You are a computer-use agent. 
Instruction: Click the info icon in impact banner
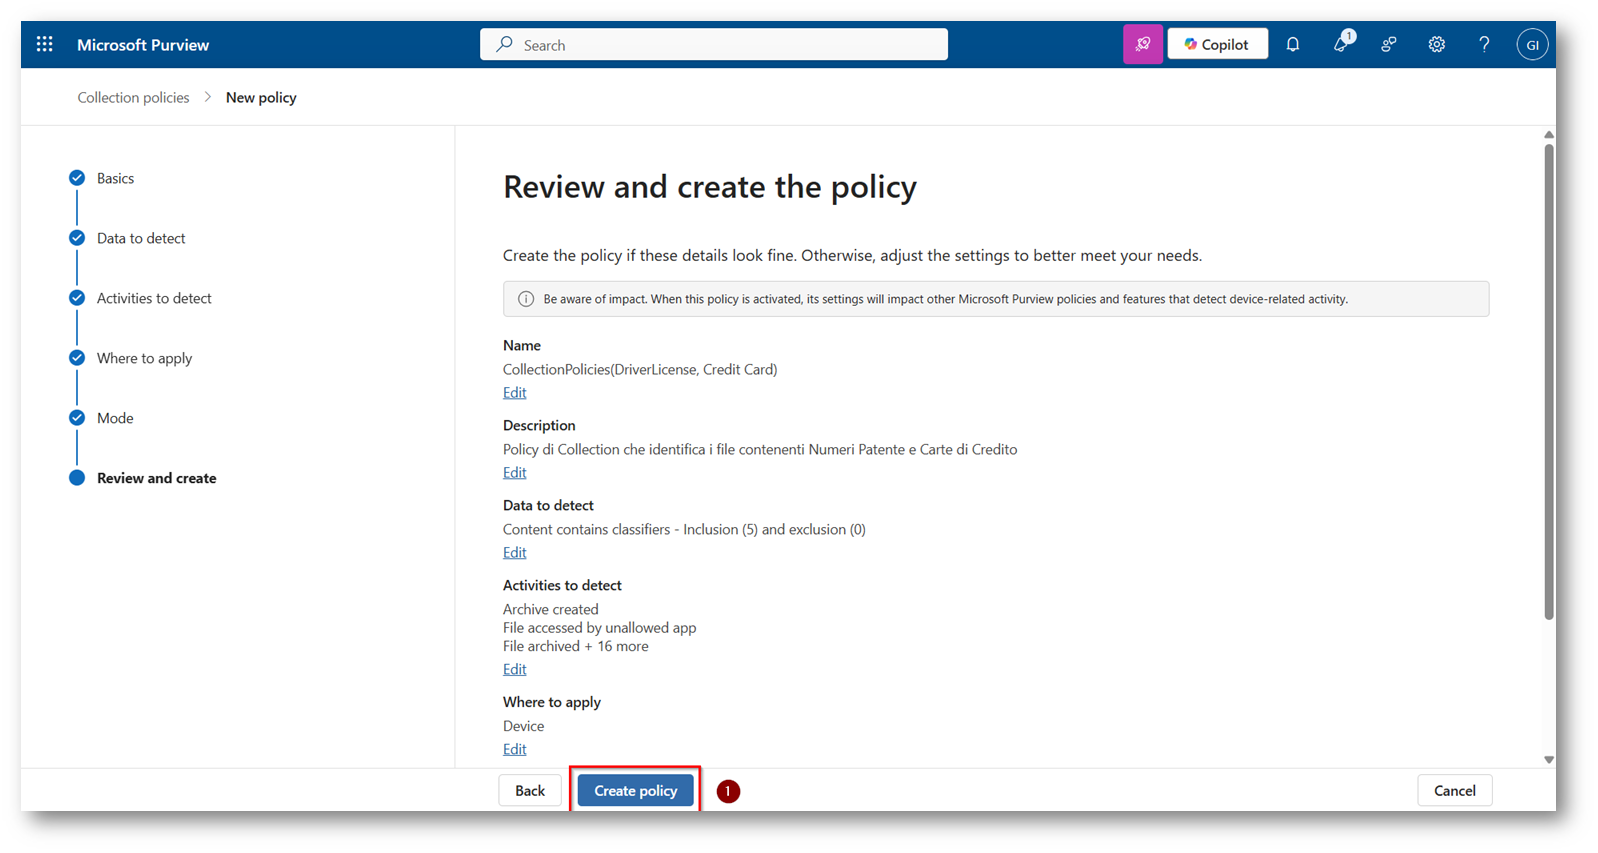525,299
